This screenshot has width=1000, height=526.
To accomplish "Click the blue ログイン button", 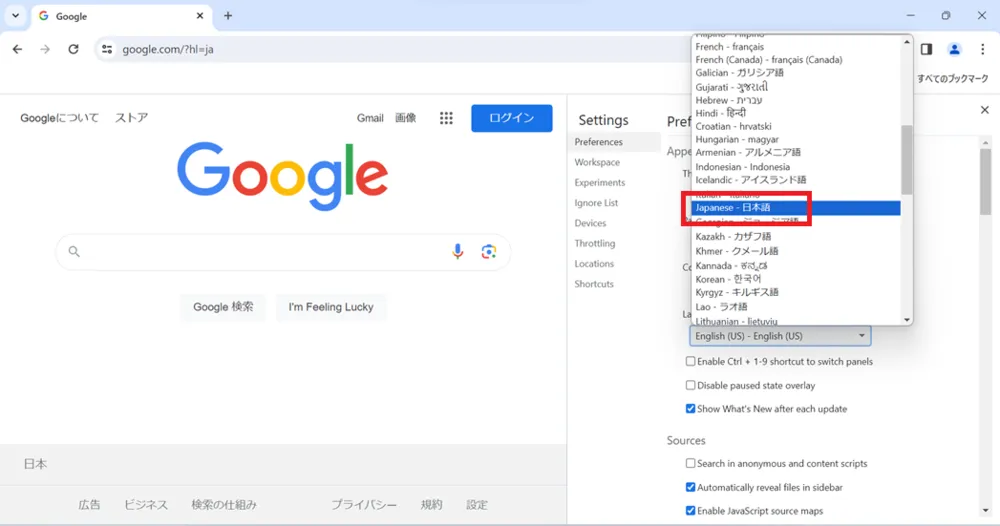I will 511,118.
